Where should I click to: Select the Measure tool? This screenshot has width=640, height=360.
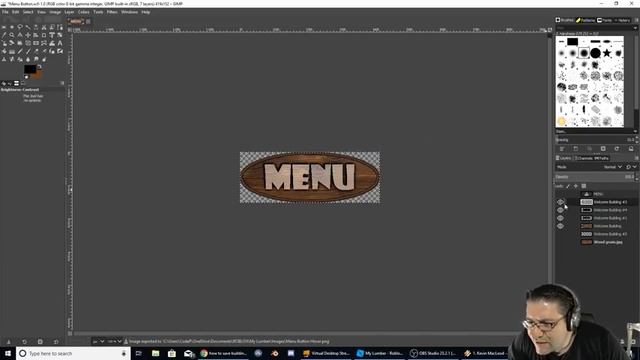(20, 36)
